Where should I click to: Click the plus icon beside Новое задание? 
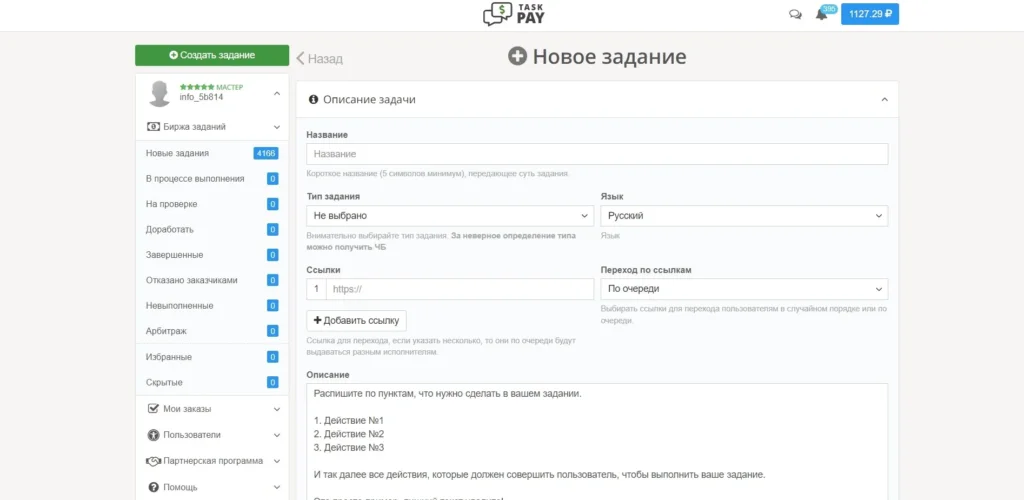click(517, 57)
